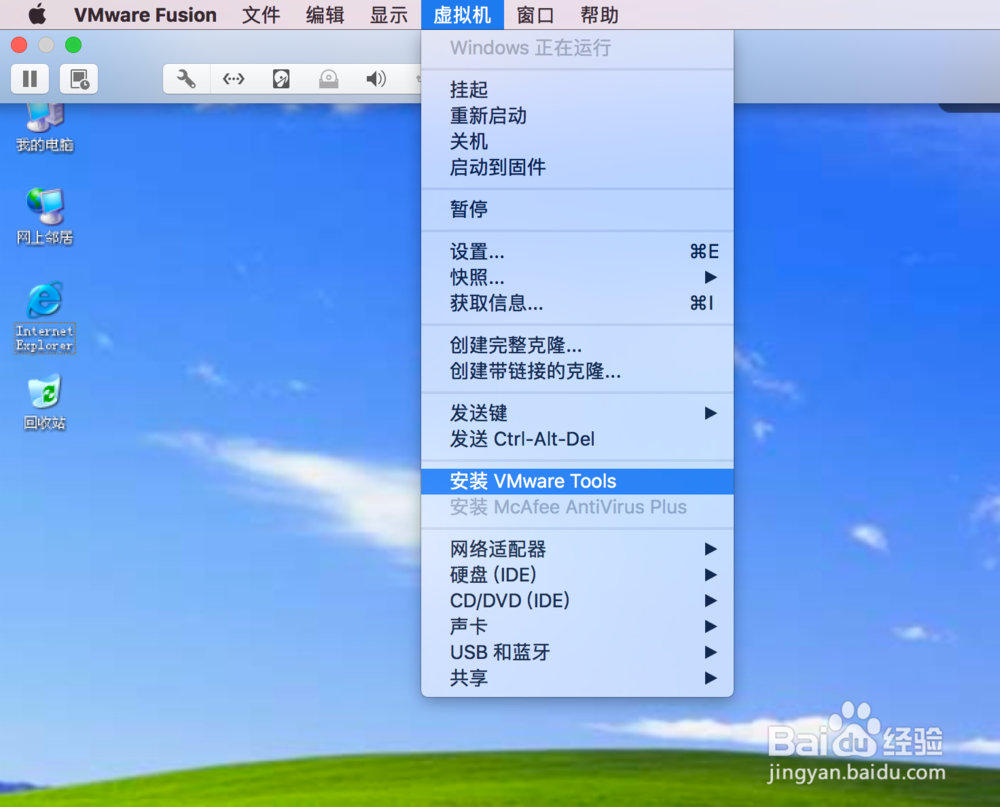Open the 窗口 menu in the menu bar
The width and height of the screenshot is (1000, 807).
[x=535, y=15]
